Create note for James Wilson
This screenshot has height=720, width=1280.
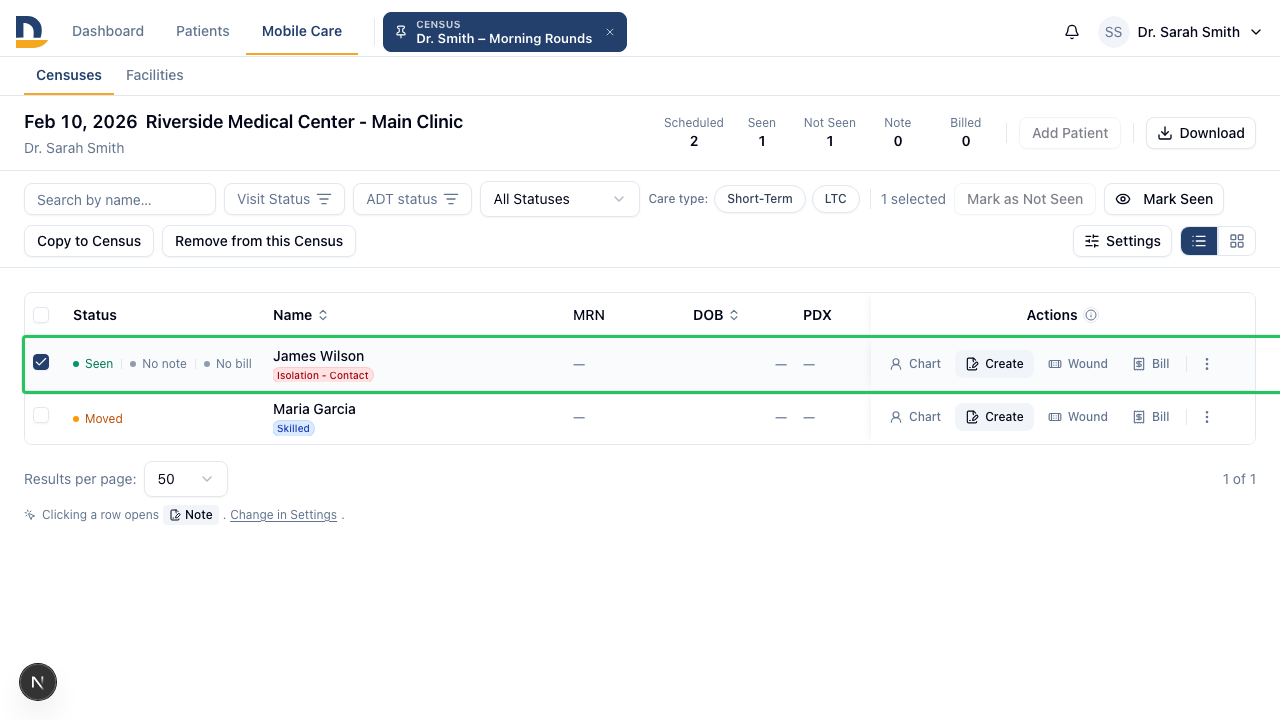tap(994, 364)
